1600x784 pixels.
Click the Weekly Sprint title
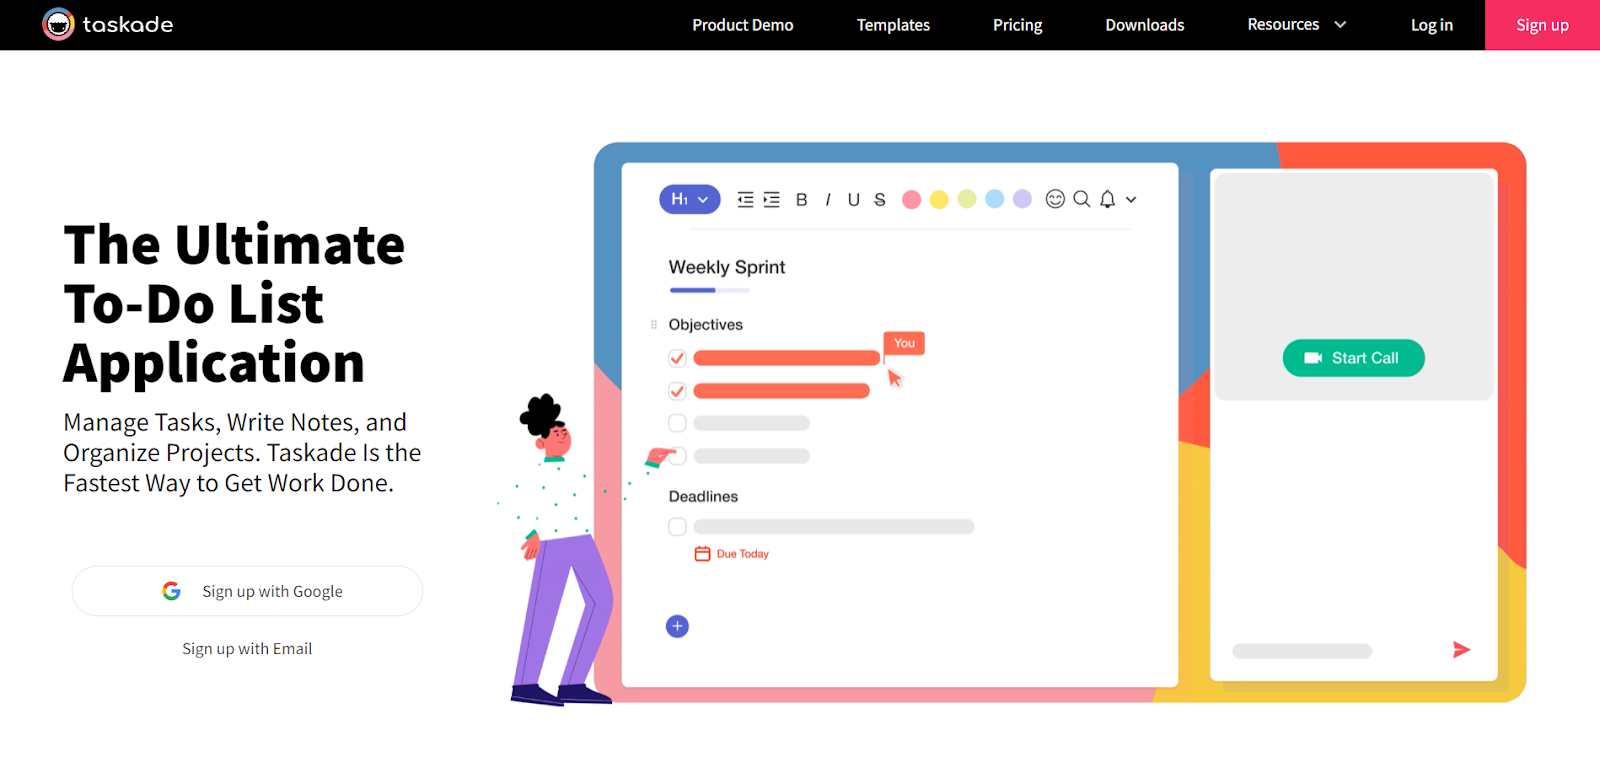727,267
